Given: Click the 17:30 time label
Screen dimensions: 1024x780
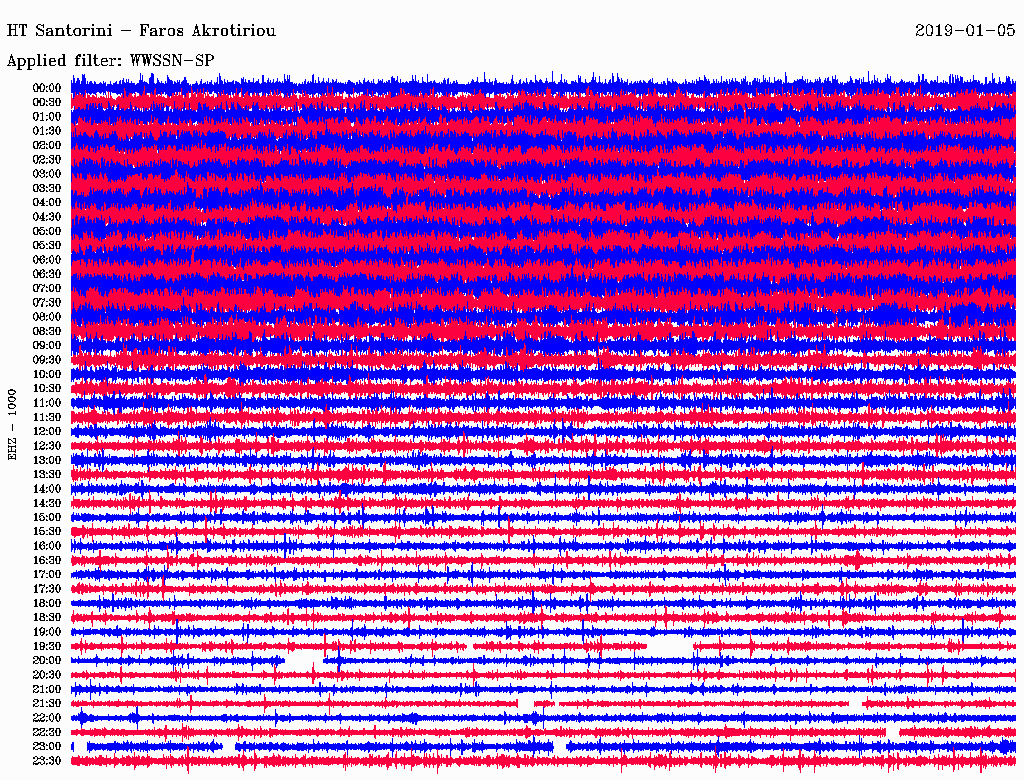Looking at the screenshot, I should click(46, 589).
